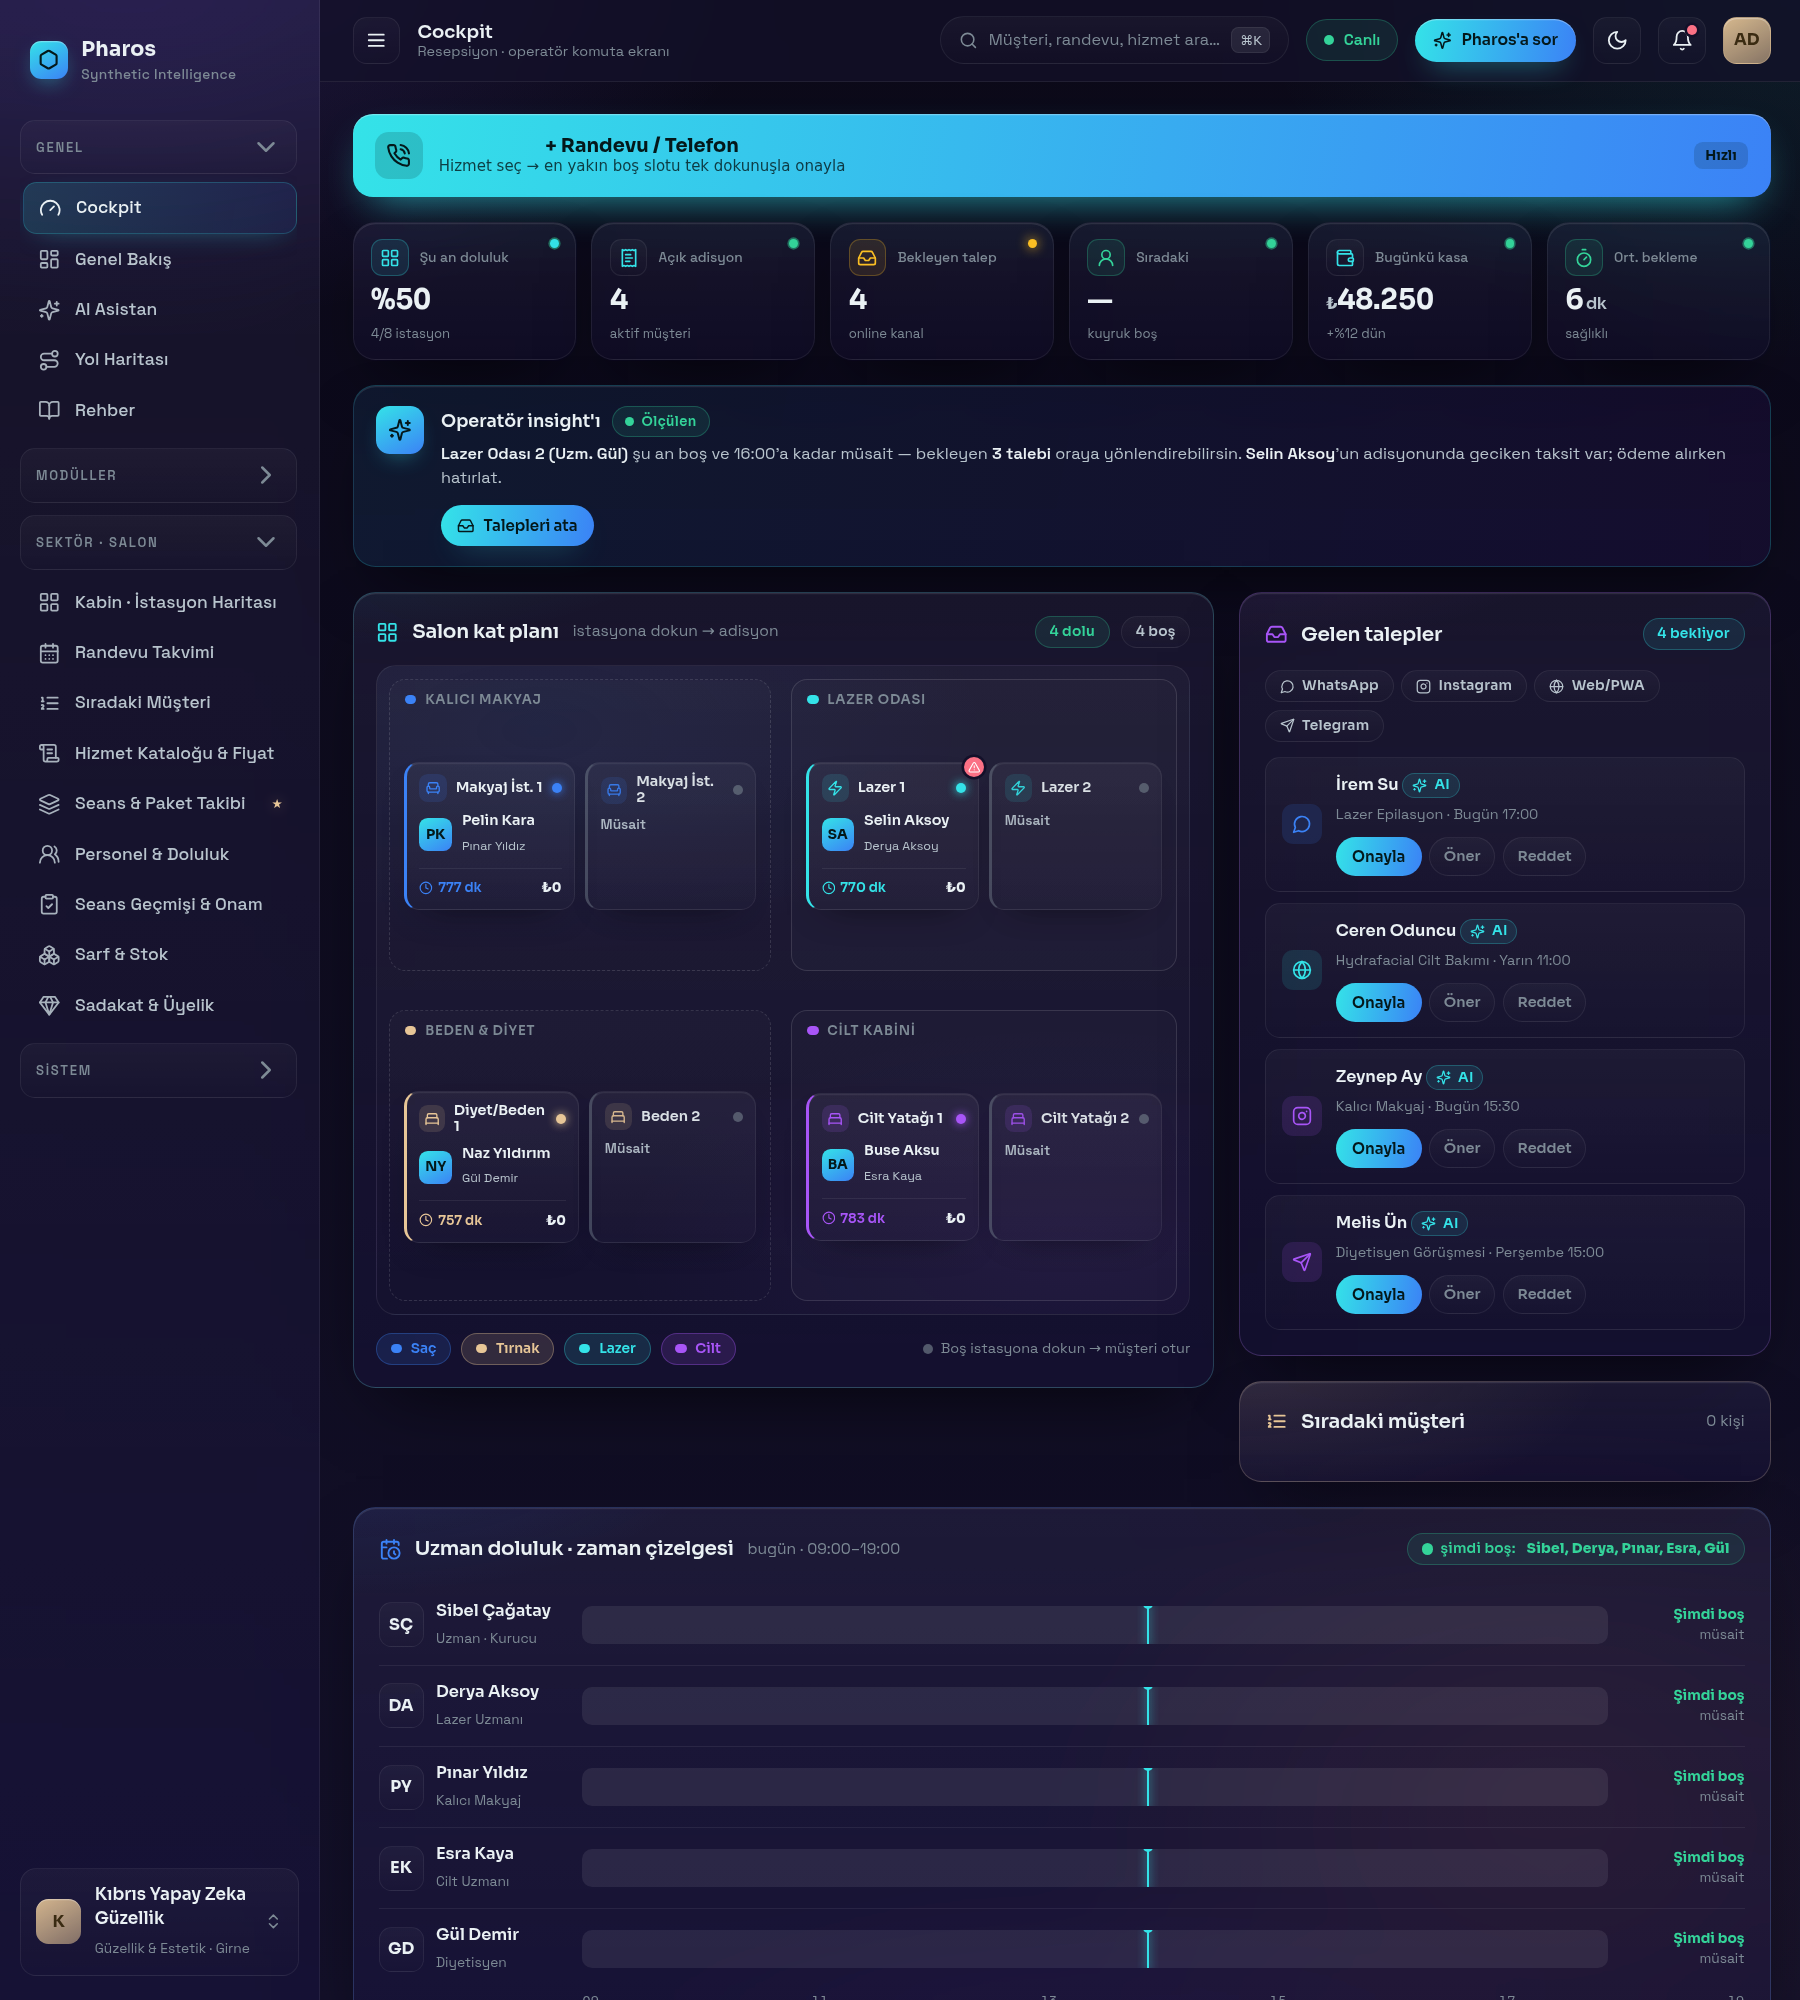Image resolution: width=1800 pixels, height=2000 pixels.
Task: Click the Gelen talepler inbox icon
Action: [x=1276, y=634]
